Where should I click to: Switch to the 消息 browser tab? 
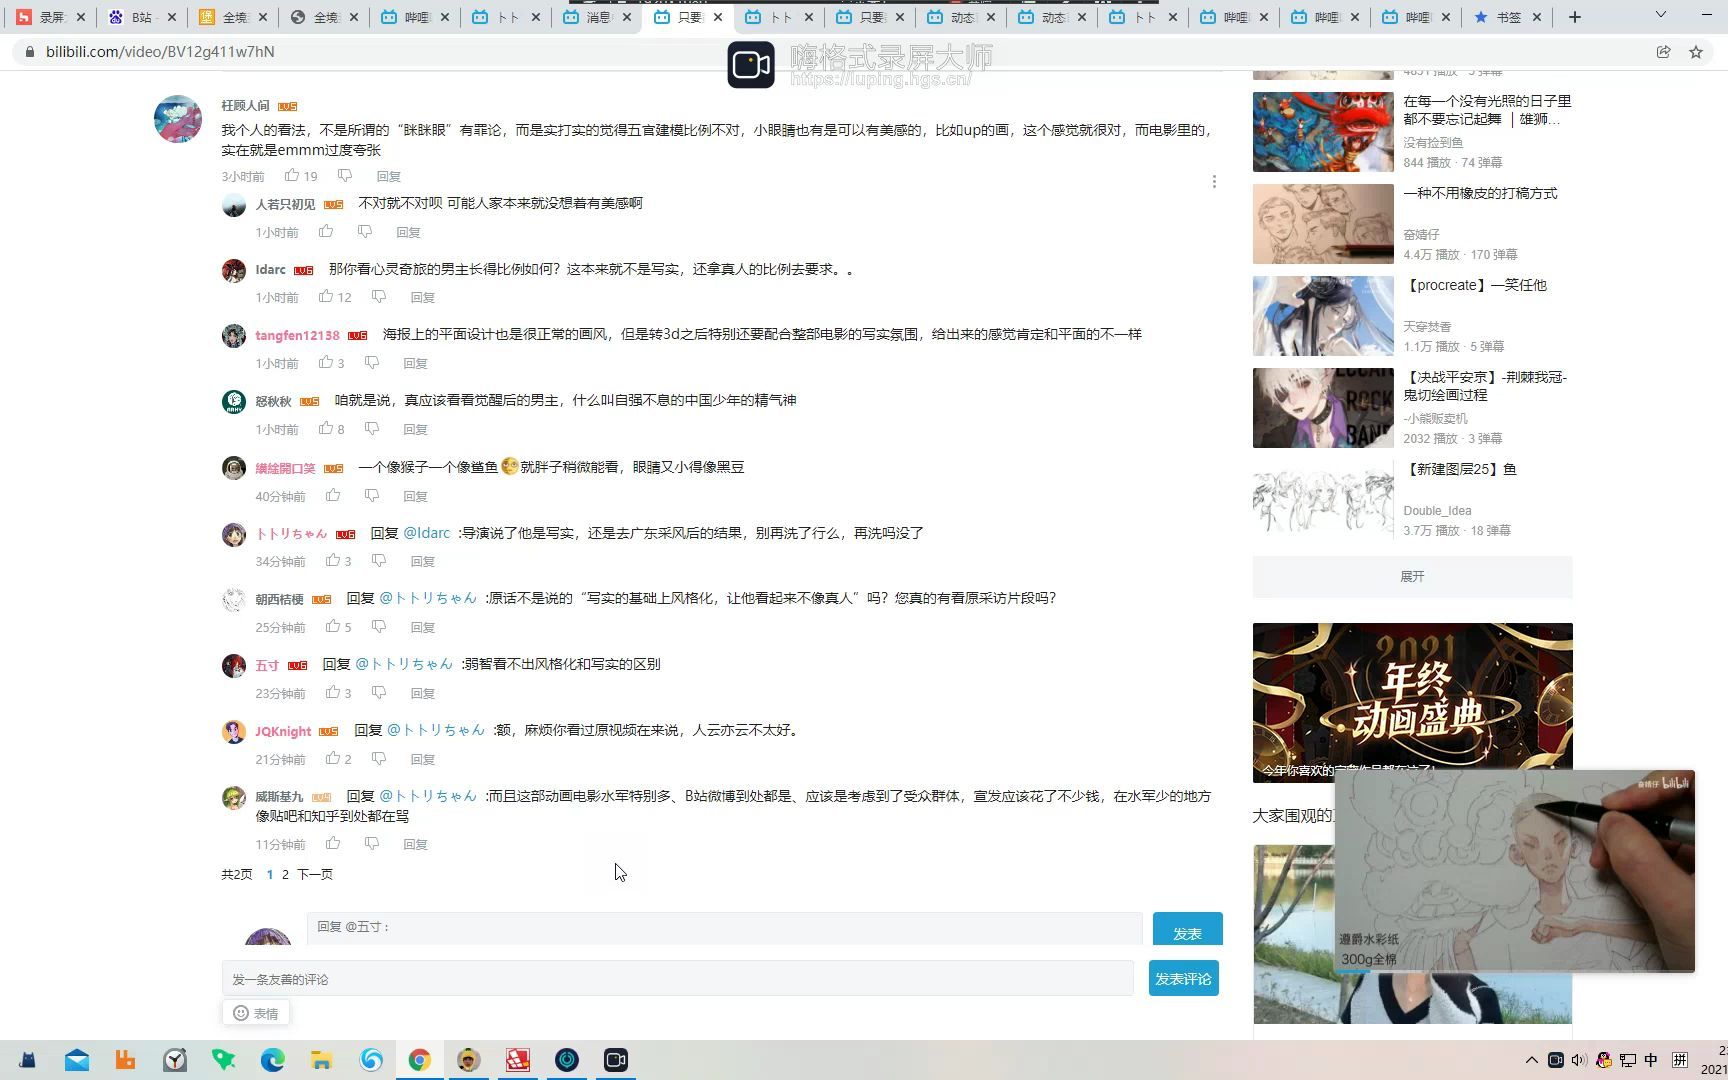coord(598,17)
